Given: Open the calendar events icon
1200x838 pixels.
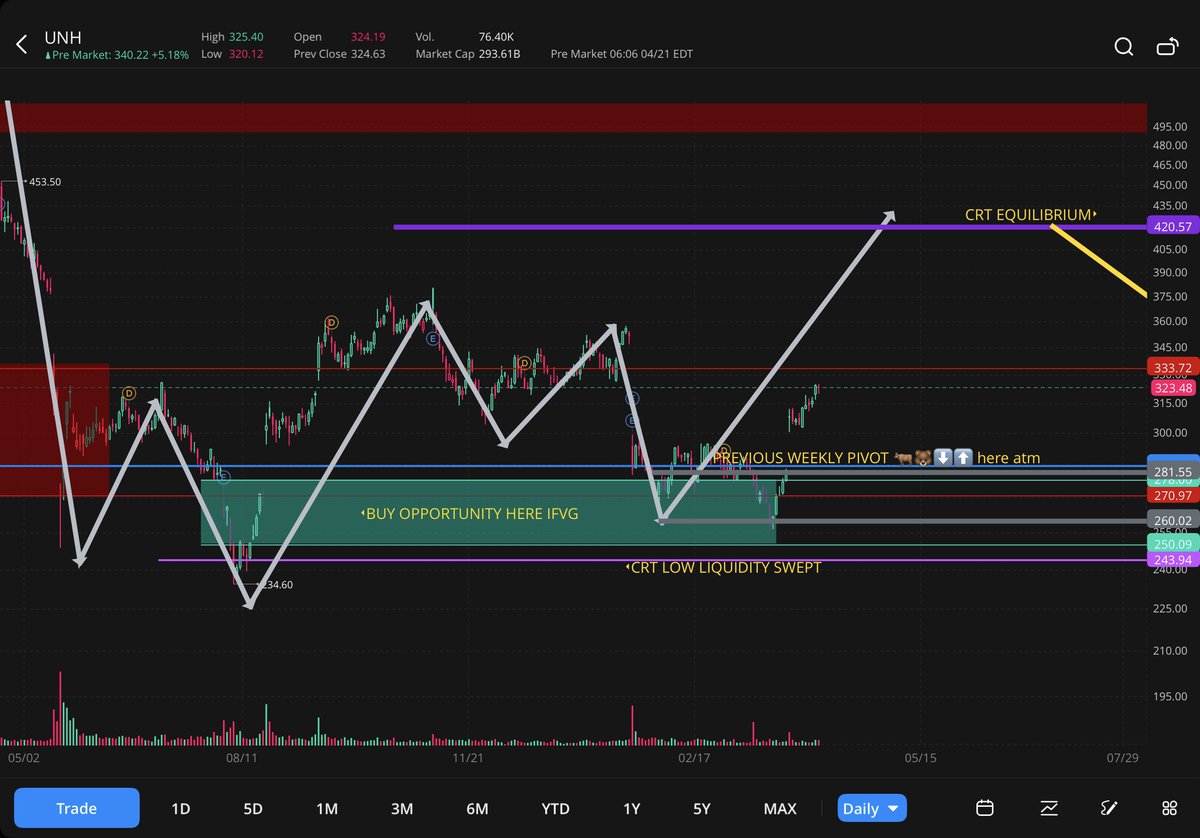Looking at the screenshot, I should [985, 808].
